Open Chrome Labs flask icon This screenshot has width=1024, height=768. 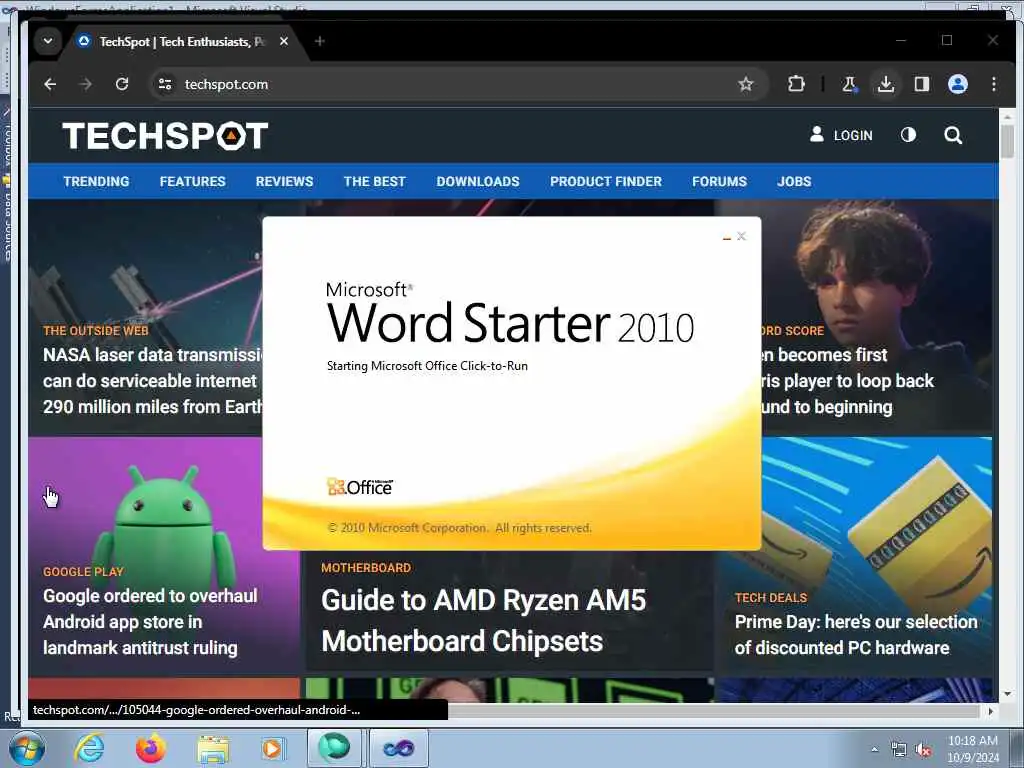point(849,84)
